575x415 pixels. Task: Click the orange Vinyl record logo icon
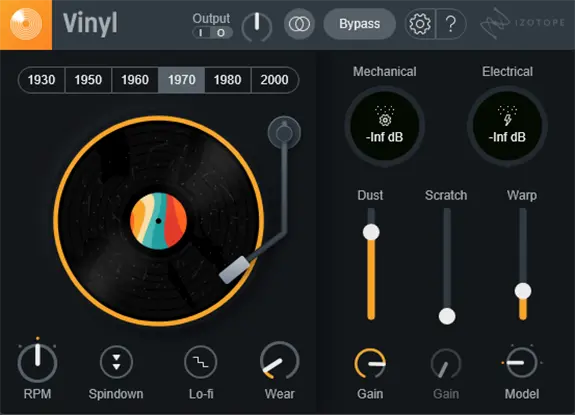point(26,24)
